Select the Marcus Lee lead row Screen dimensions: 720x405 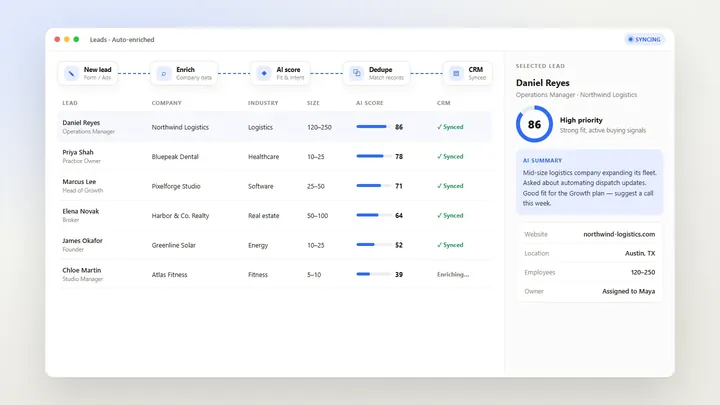pos(275,186)
